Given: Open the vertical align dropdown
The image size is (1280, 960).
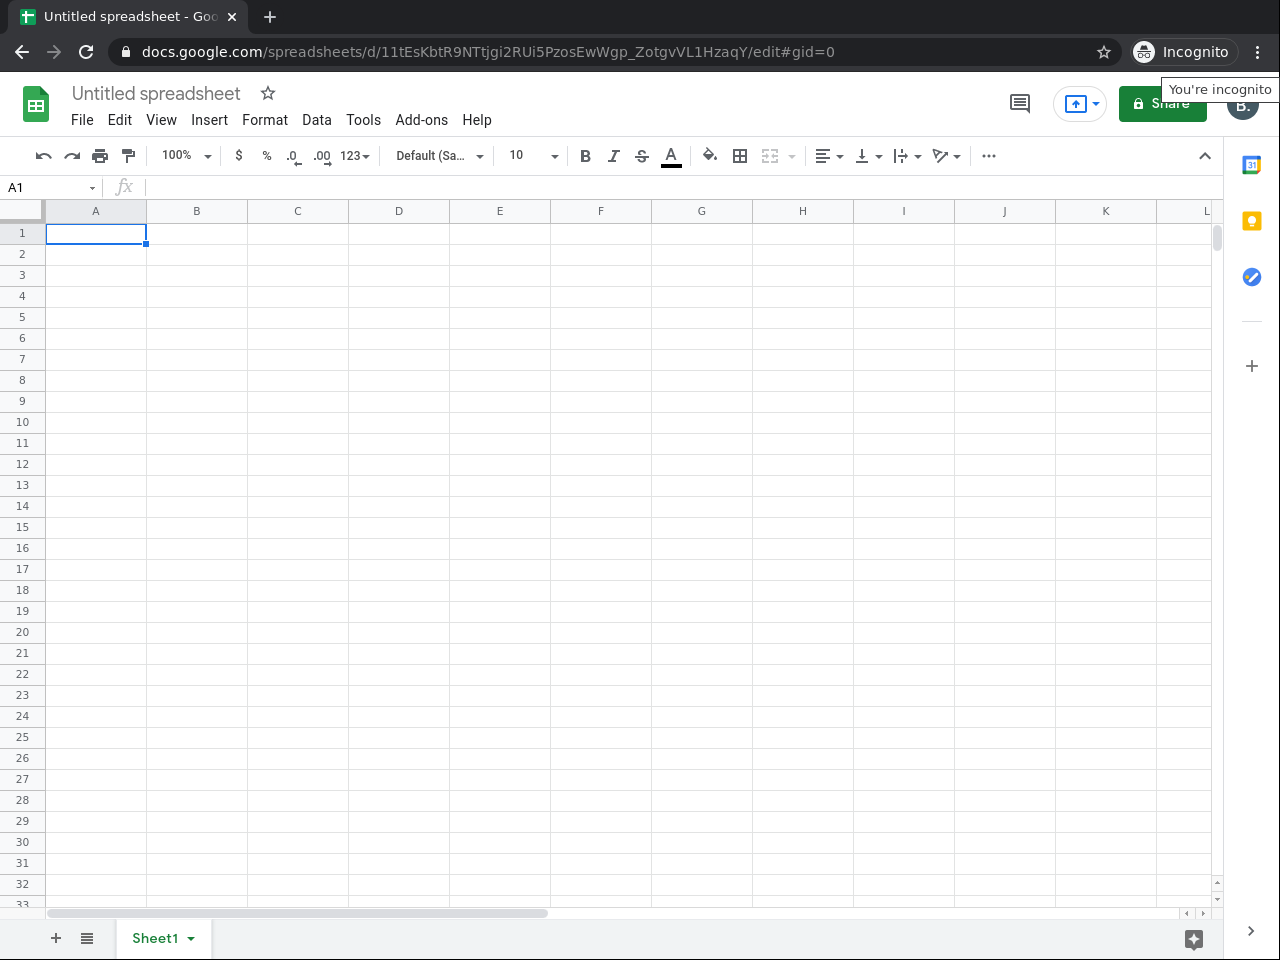Looking at the screenshot, I should pyautogui.click(x=869, y=156).
